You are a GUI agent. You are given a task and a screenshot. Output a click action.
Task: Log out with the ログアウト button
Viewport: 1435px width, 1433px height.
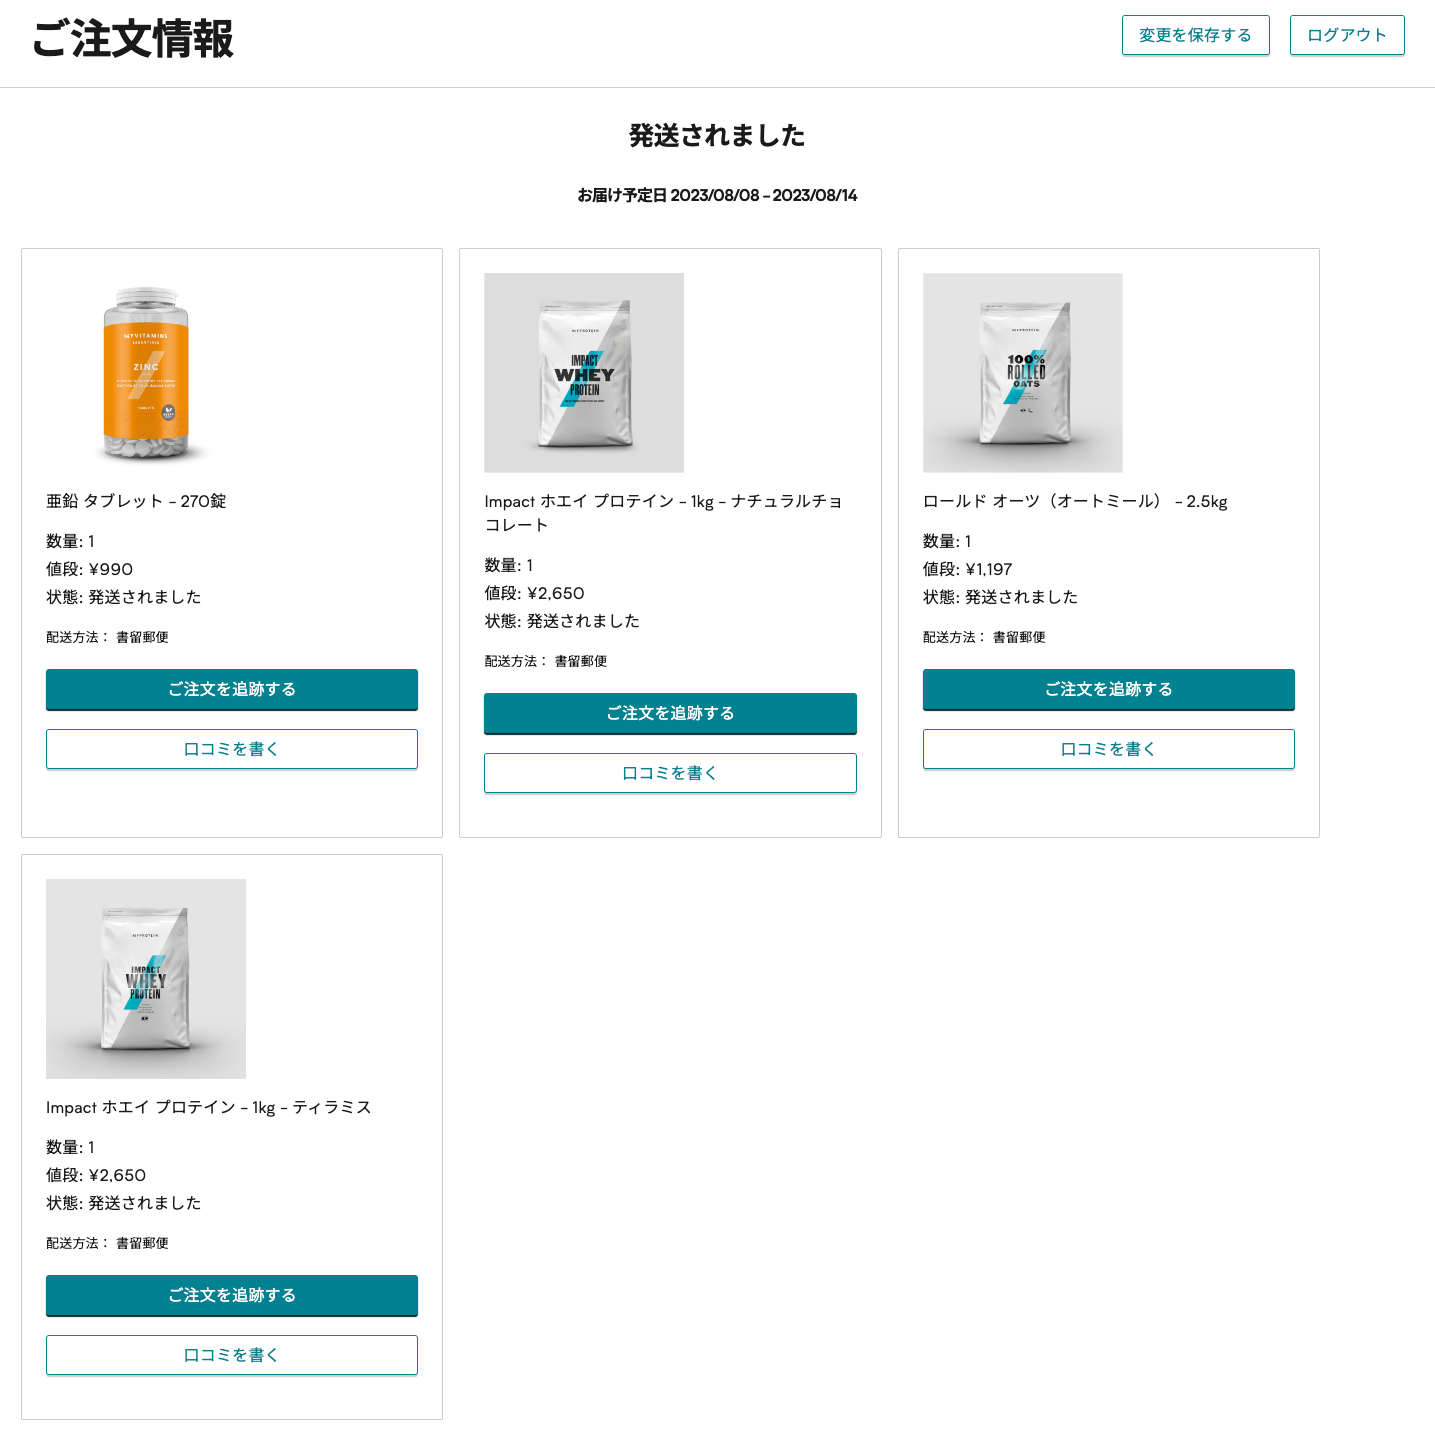pyautogui.click(x=1347, y=35)
